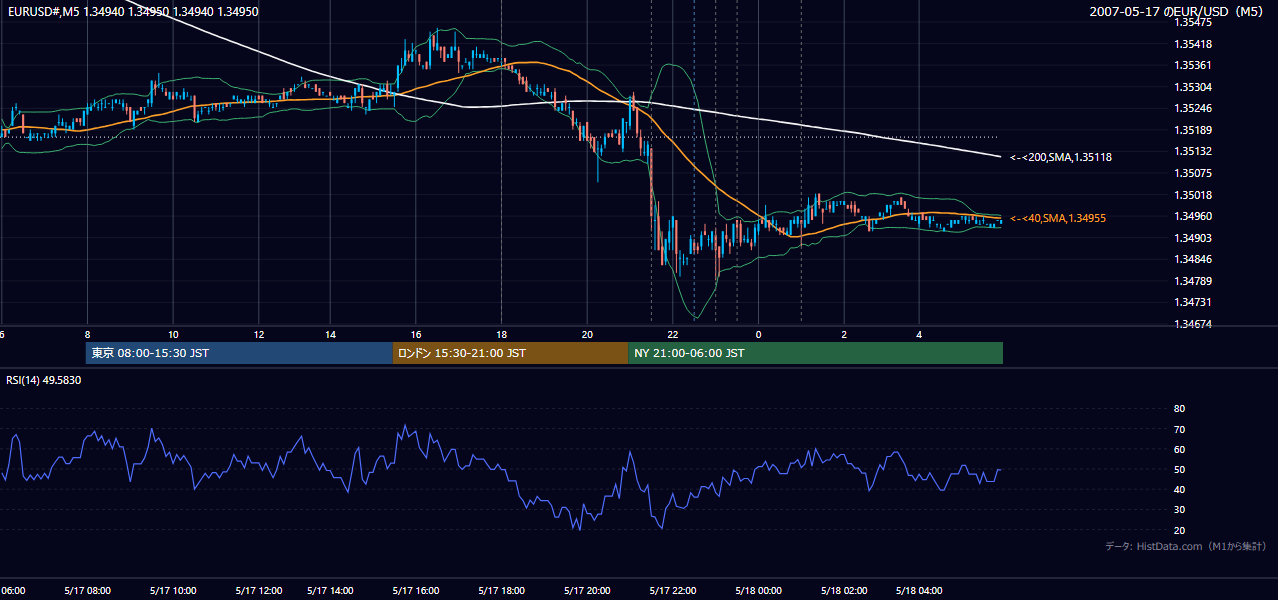Click hour label 8 under price chart

tap(88, 334)
